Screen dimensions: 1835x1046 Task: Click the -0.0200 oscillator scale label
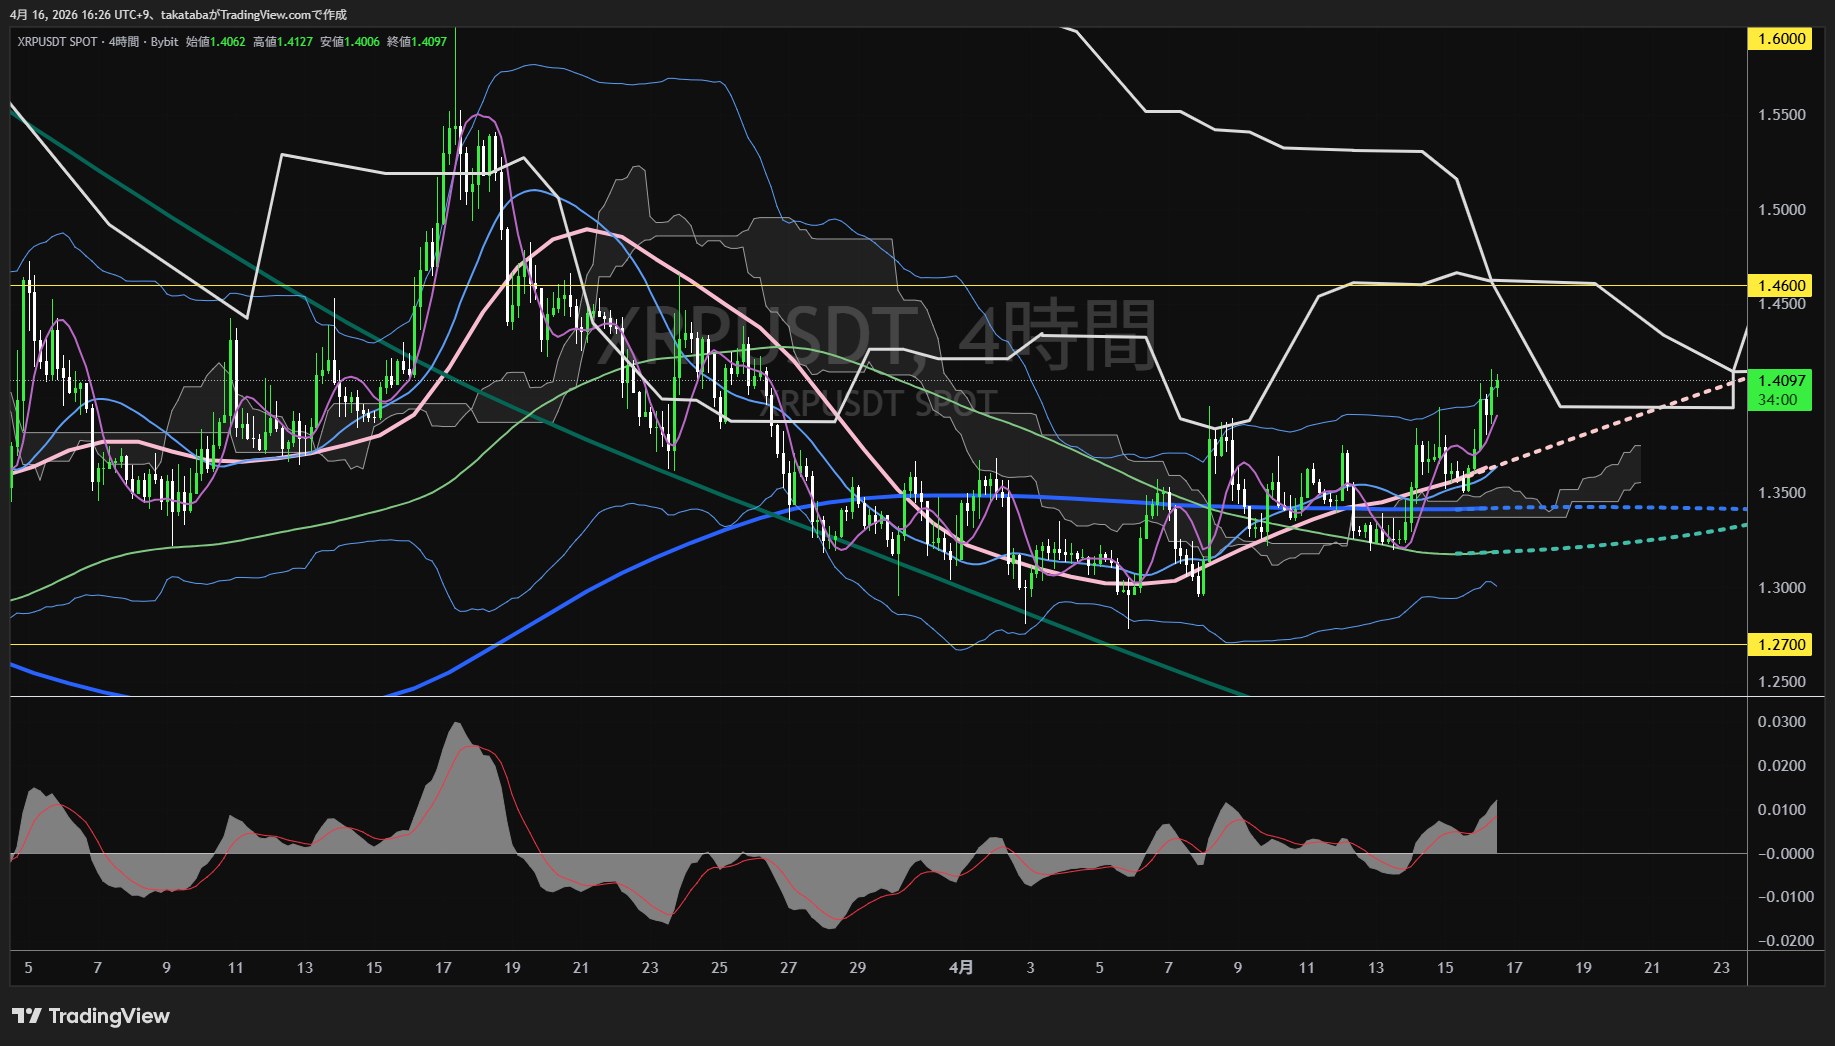point(1786,941)
